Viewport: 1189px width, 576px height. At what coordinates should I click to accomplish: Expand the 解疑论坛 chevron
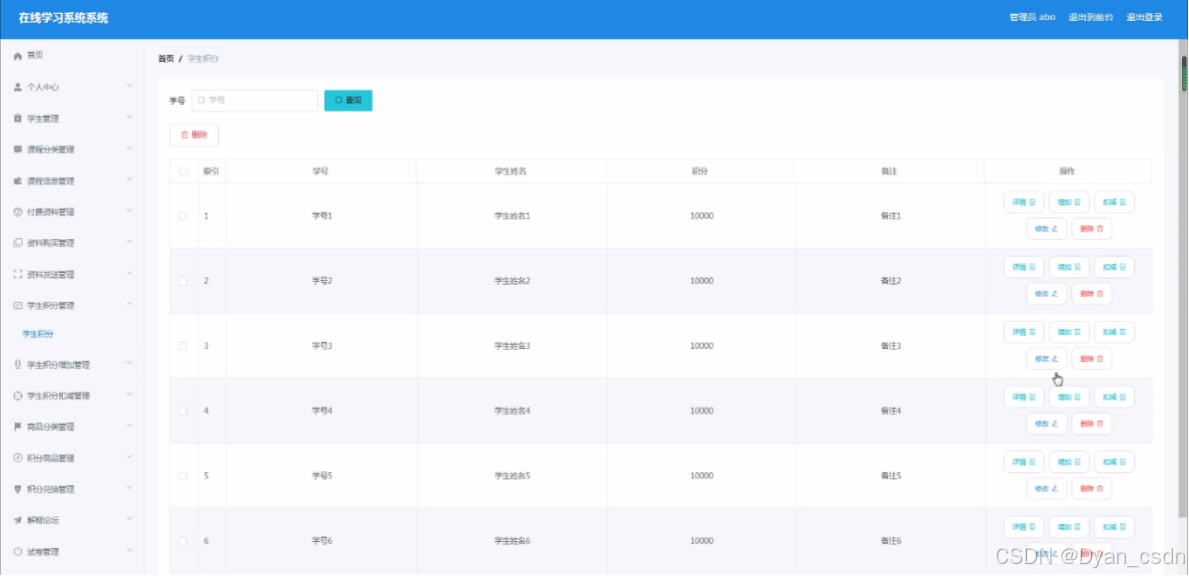pos(129,520)
